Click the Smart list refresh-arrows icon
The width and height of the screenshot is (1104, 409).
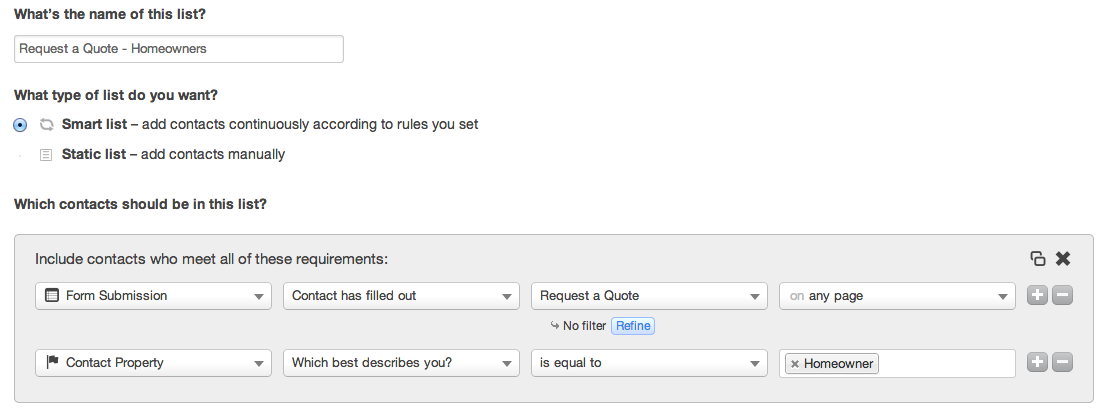45,125
